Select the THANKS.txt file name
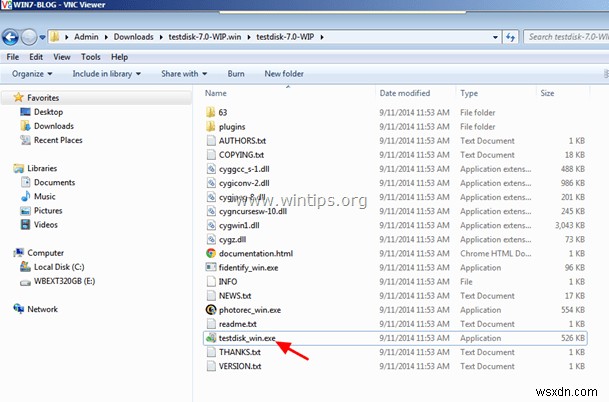The image size is (609, 402). (x=240, y=352)
